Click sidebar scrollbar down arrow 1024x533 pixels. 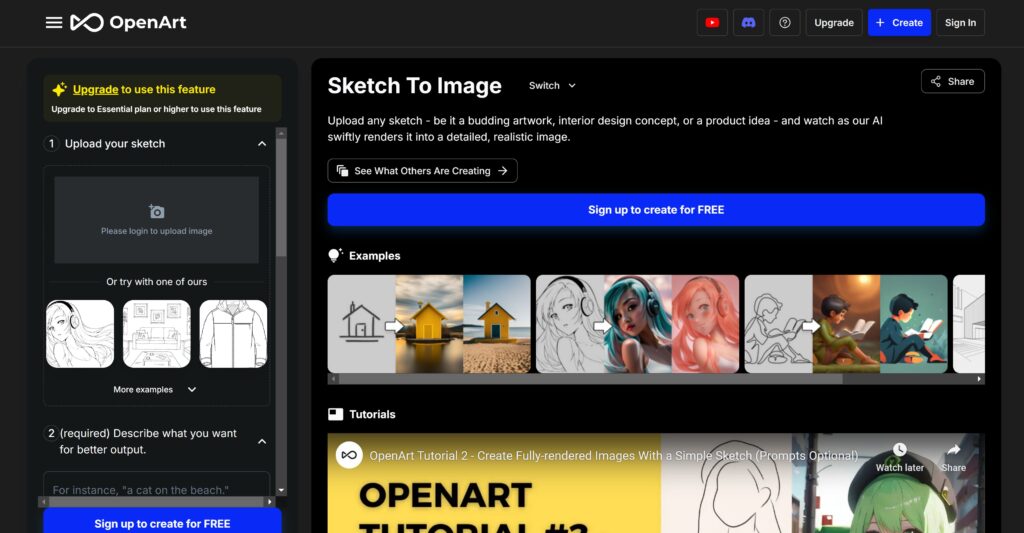(x=281, y=490)
